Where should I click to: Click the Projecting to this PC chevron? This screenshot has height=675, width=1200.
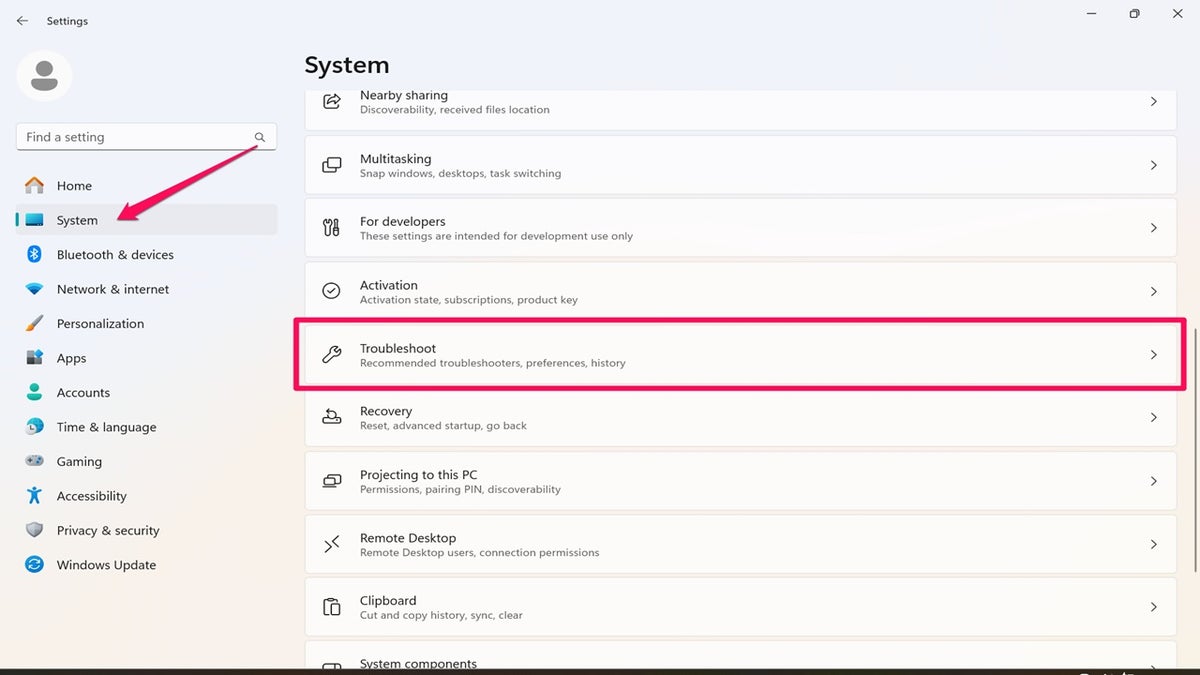[1153, 481]
